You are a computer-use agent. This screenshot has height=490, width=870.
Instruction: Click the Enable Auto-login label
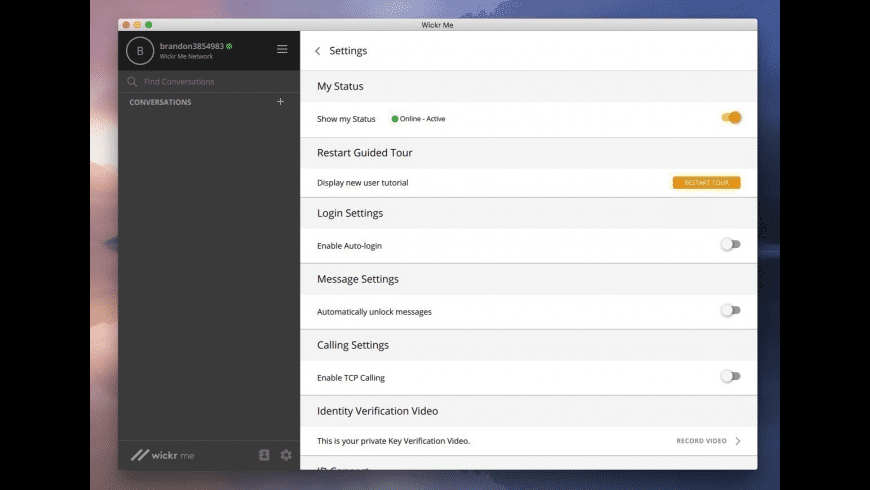[349, 246]
